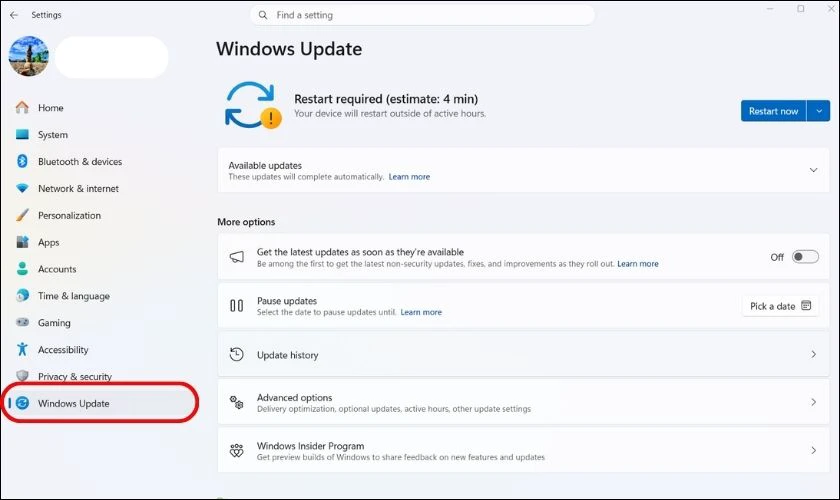This screenshot has width=840, height=500.
Task: Open the dropdown arrow next to Restart now
Action: [x=819, y=111]
